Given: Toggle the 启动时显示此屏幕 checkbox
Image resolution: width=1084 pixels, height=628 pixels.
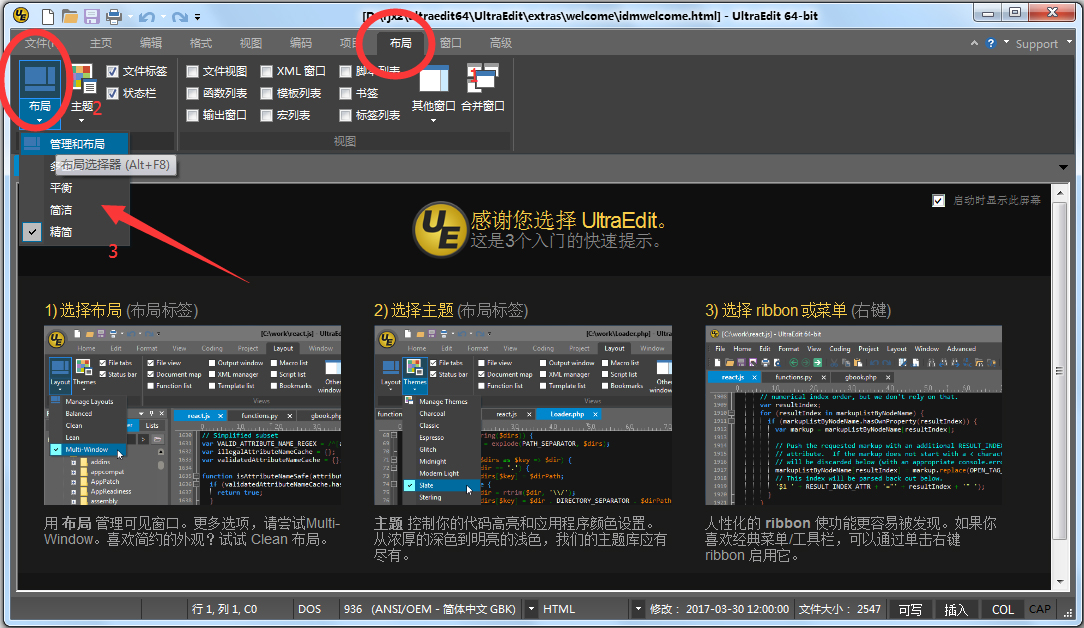Looking at the screenshot, I should pos(938,201).
